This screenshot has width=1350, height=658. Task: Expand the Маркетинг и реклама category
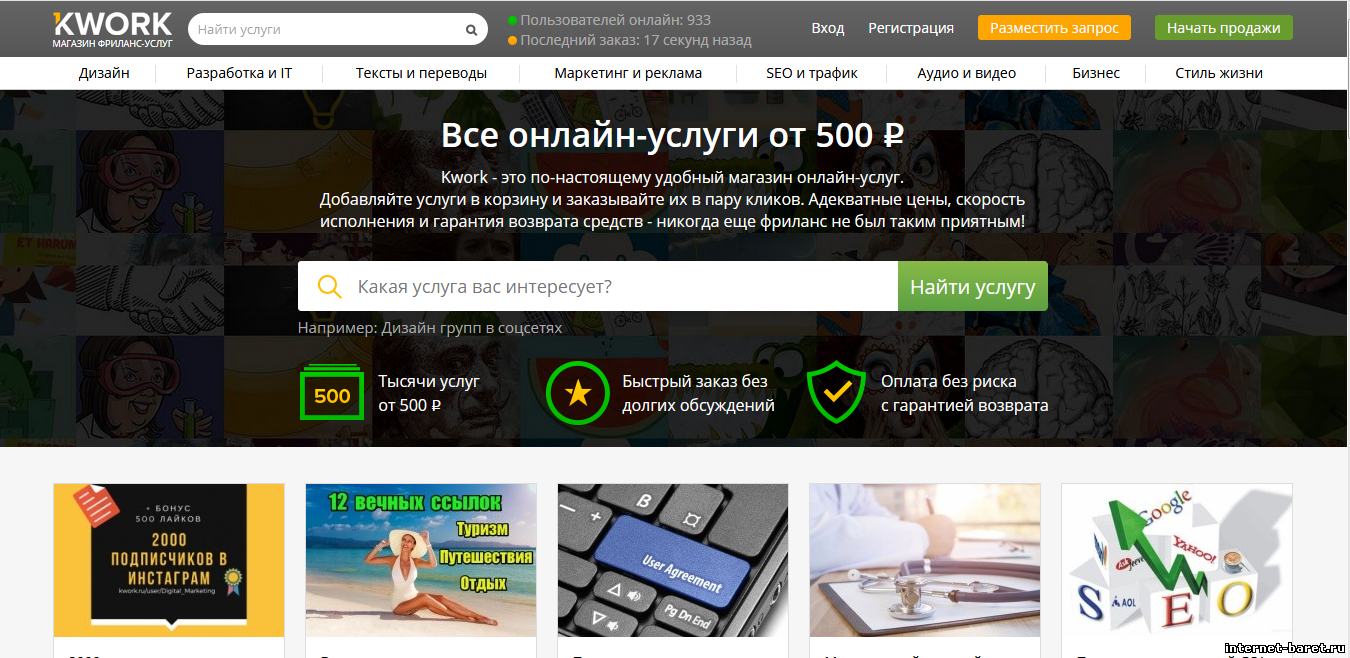click(628, 73)
